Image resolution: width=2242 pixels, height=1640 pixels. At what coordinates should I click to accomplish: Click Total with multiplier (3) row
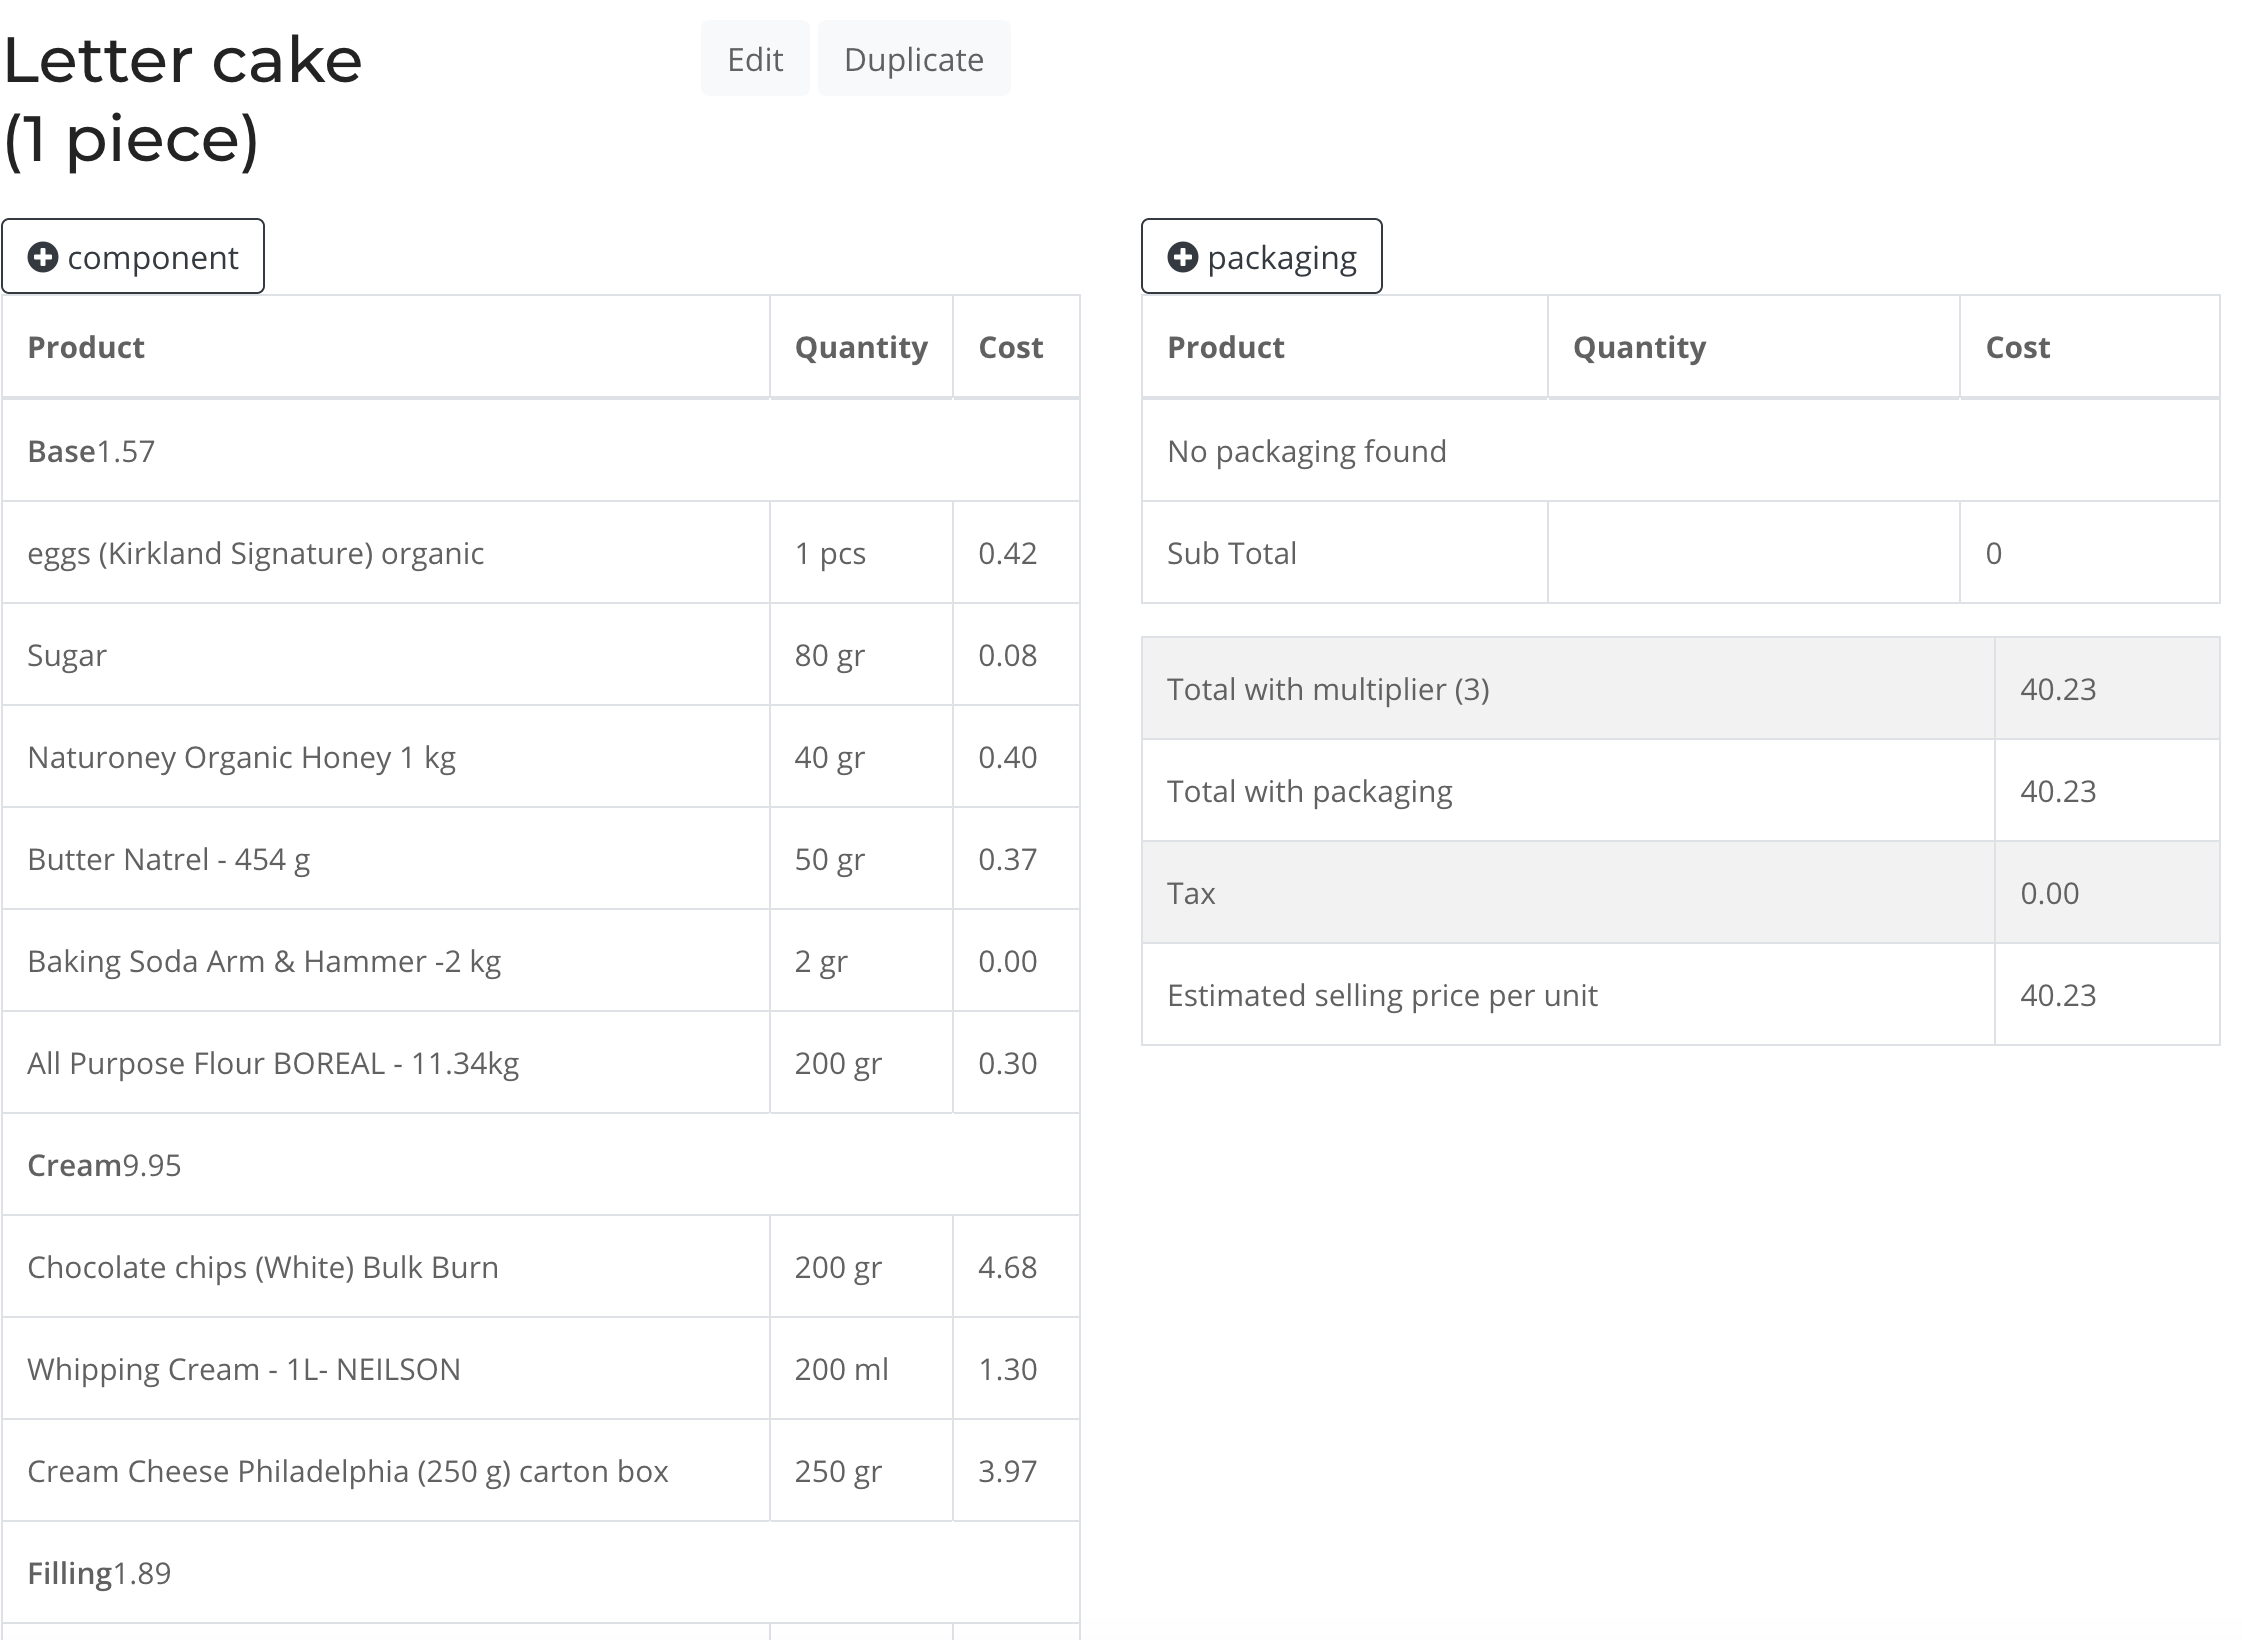(1327, 689)
